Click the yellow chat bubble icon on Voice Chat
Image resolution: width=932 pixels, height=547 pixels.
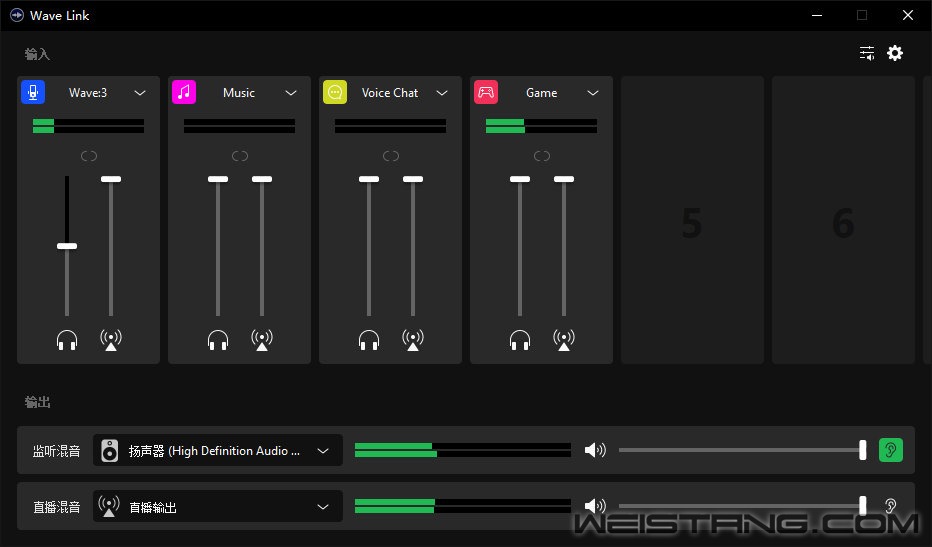[335, 92]
